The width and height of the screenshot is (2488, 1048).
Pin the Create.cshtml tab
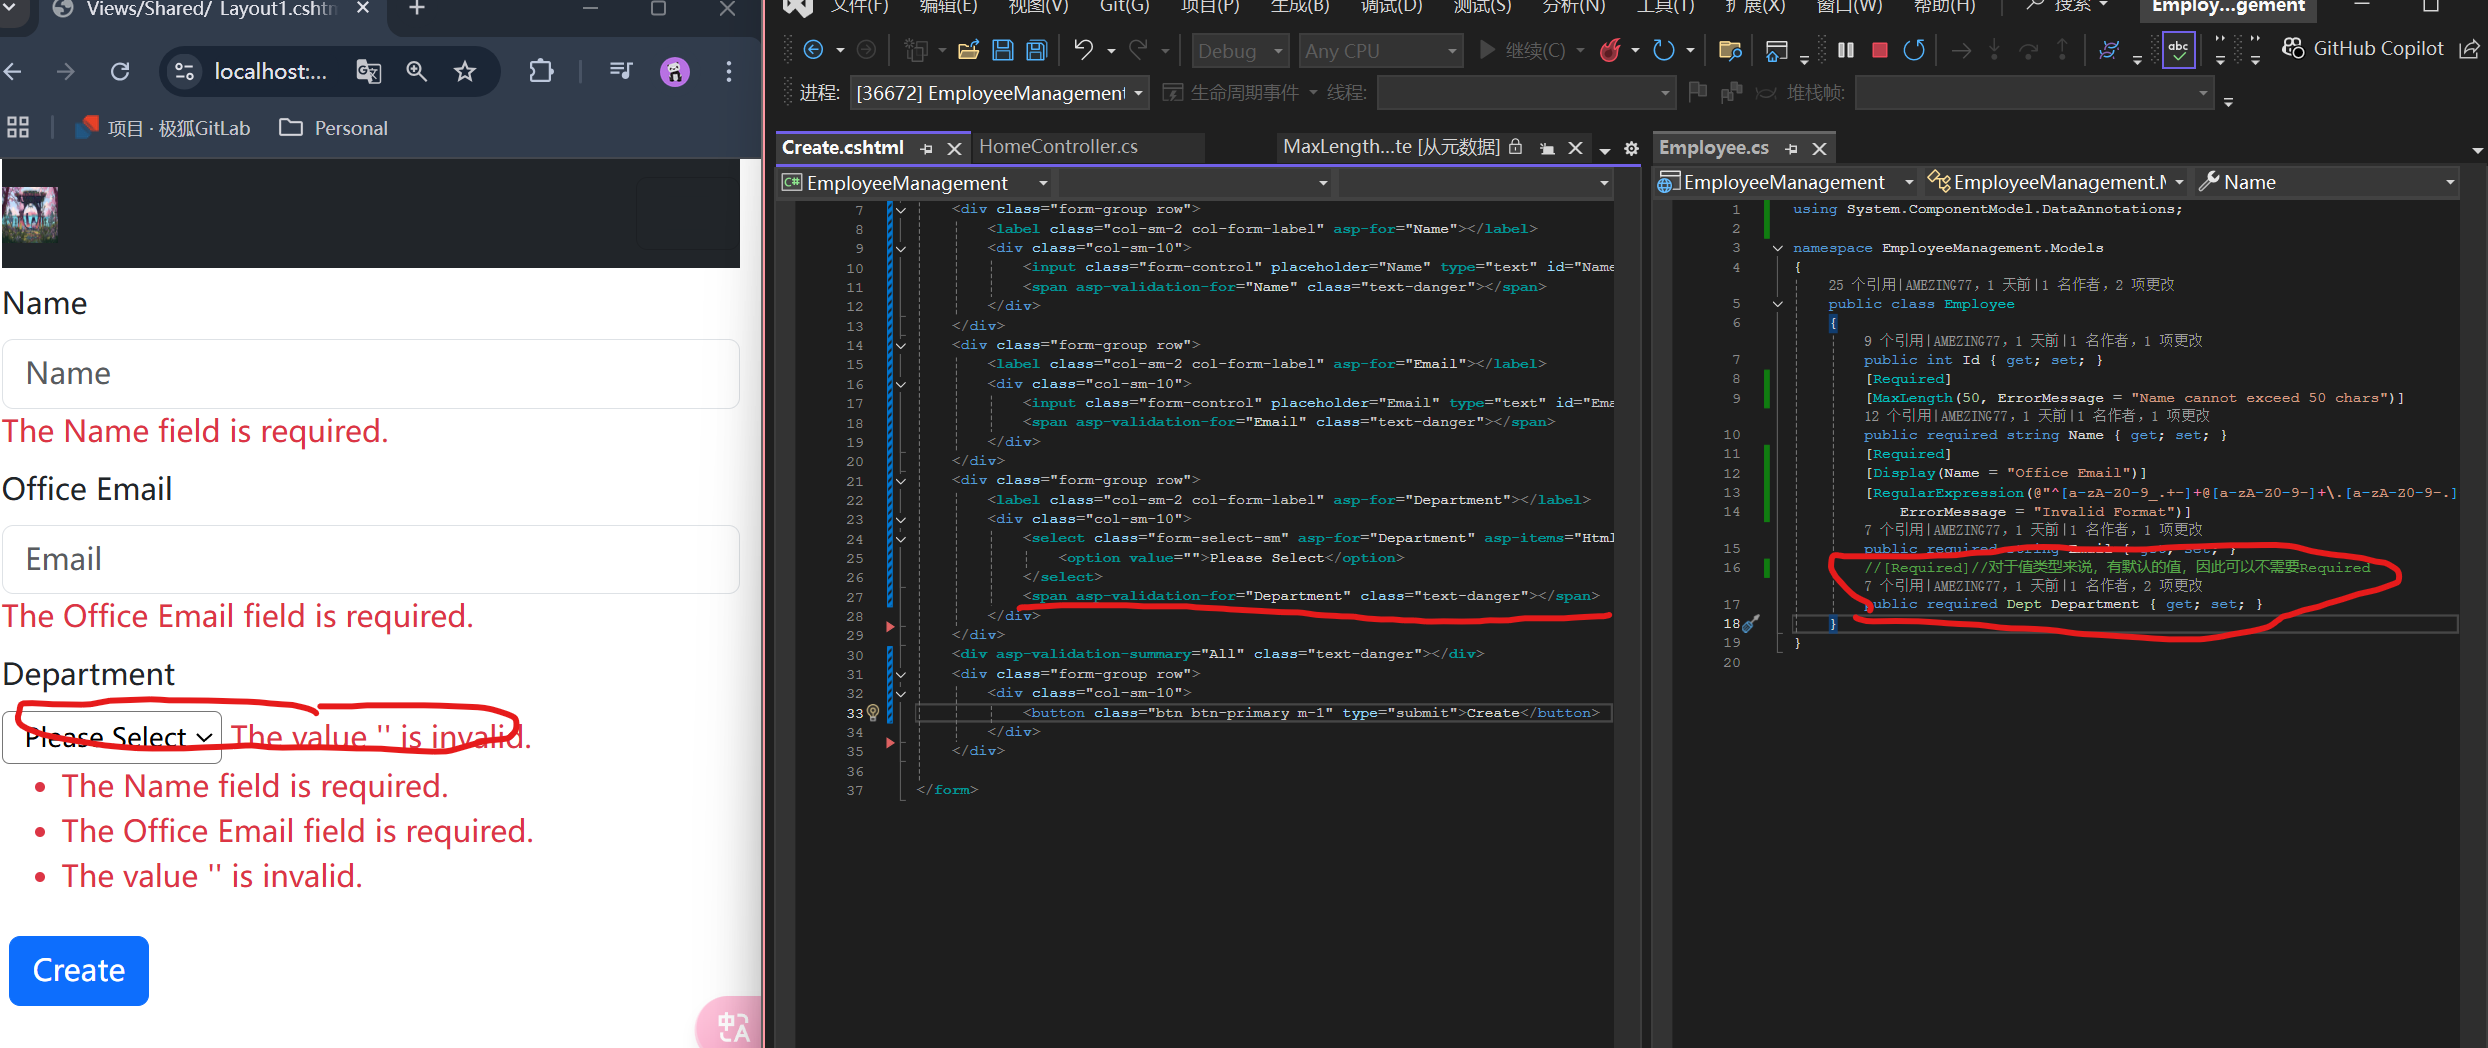[x=927, y=149]
